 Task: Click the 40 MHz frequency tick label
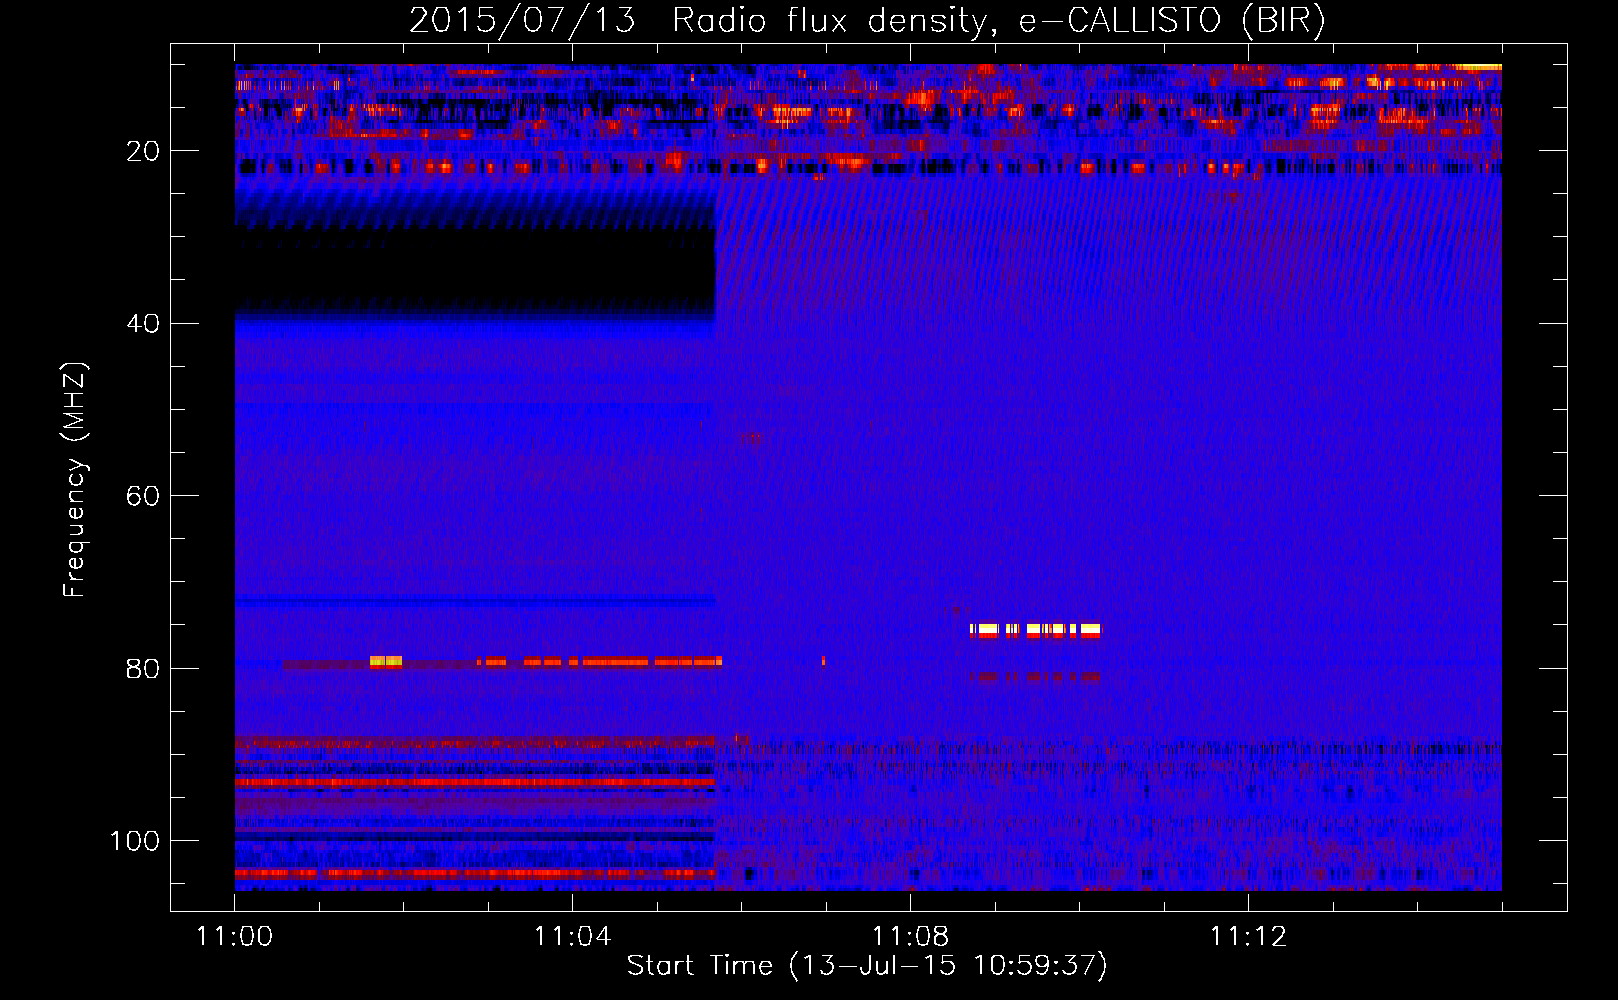143,323
